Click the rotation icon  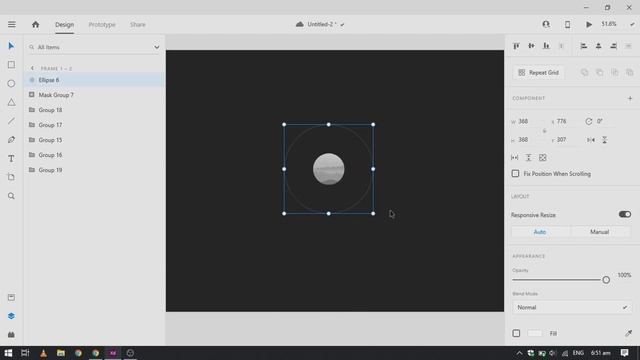tap(589, 121)
